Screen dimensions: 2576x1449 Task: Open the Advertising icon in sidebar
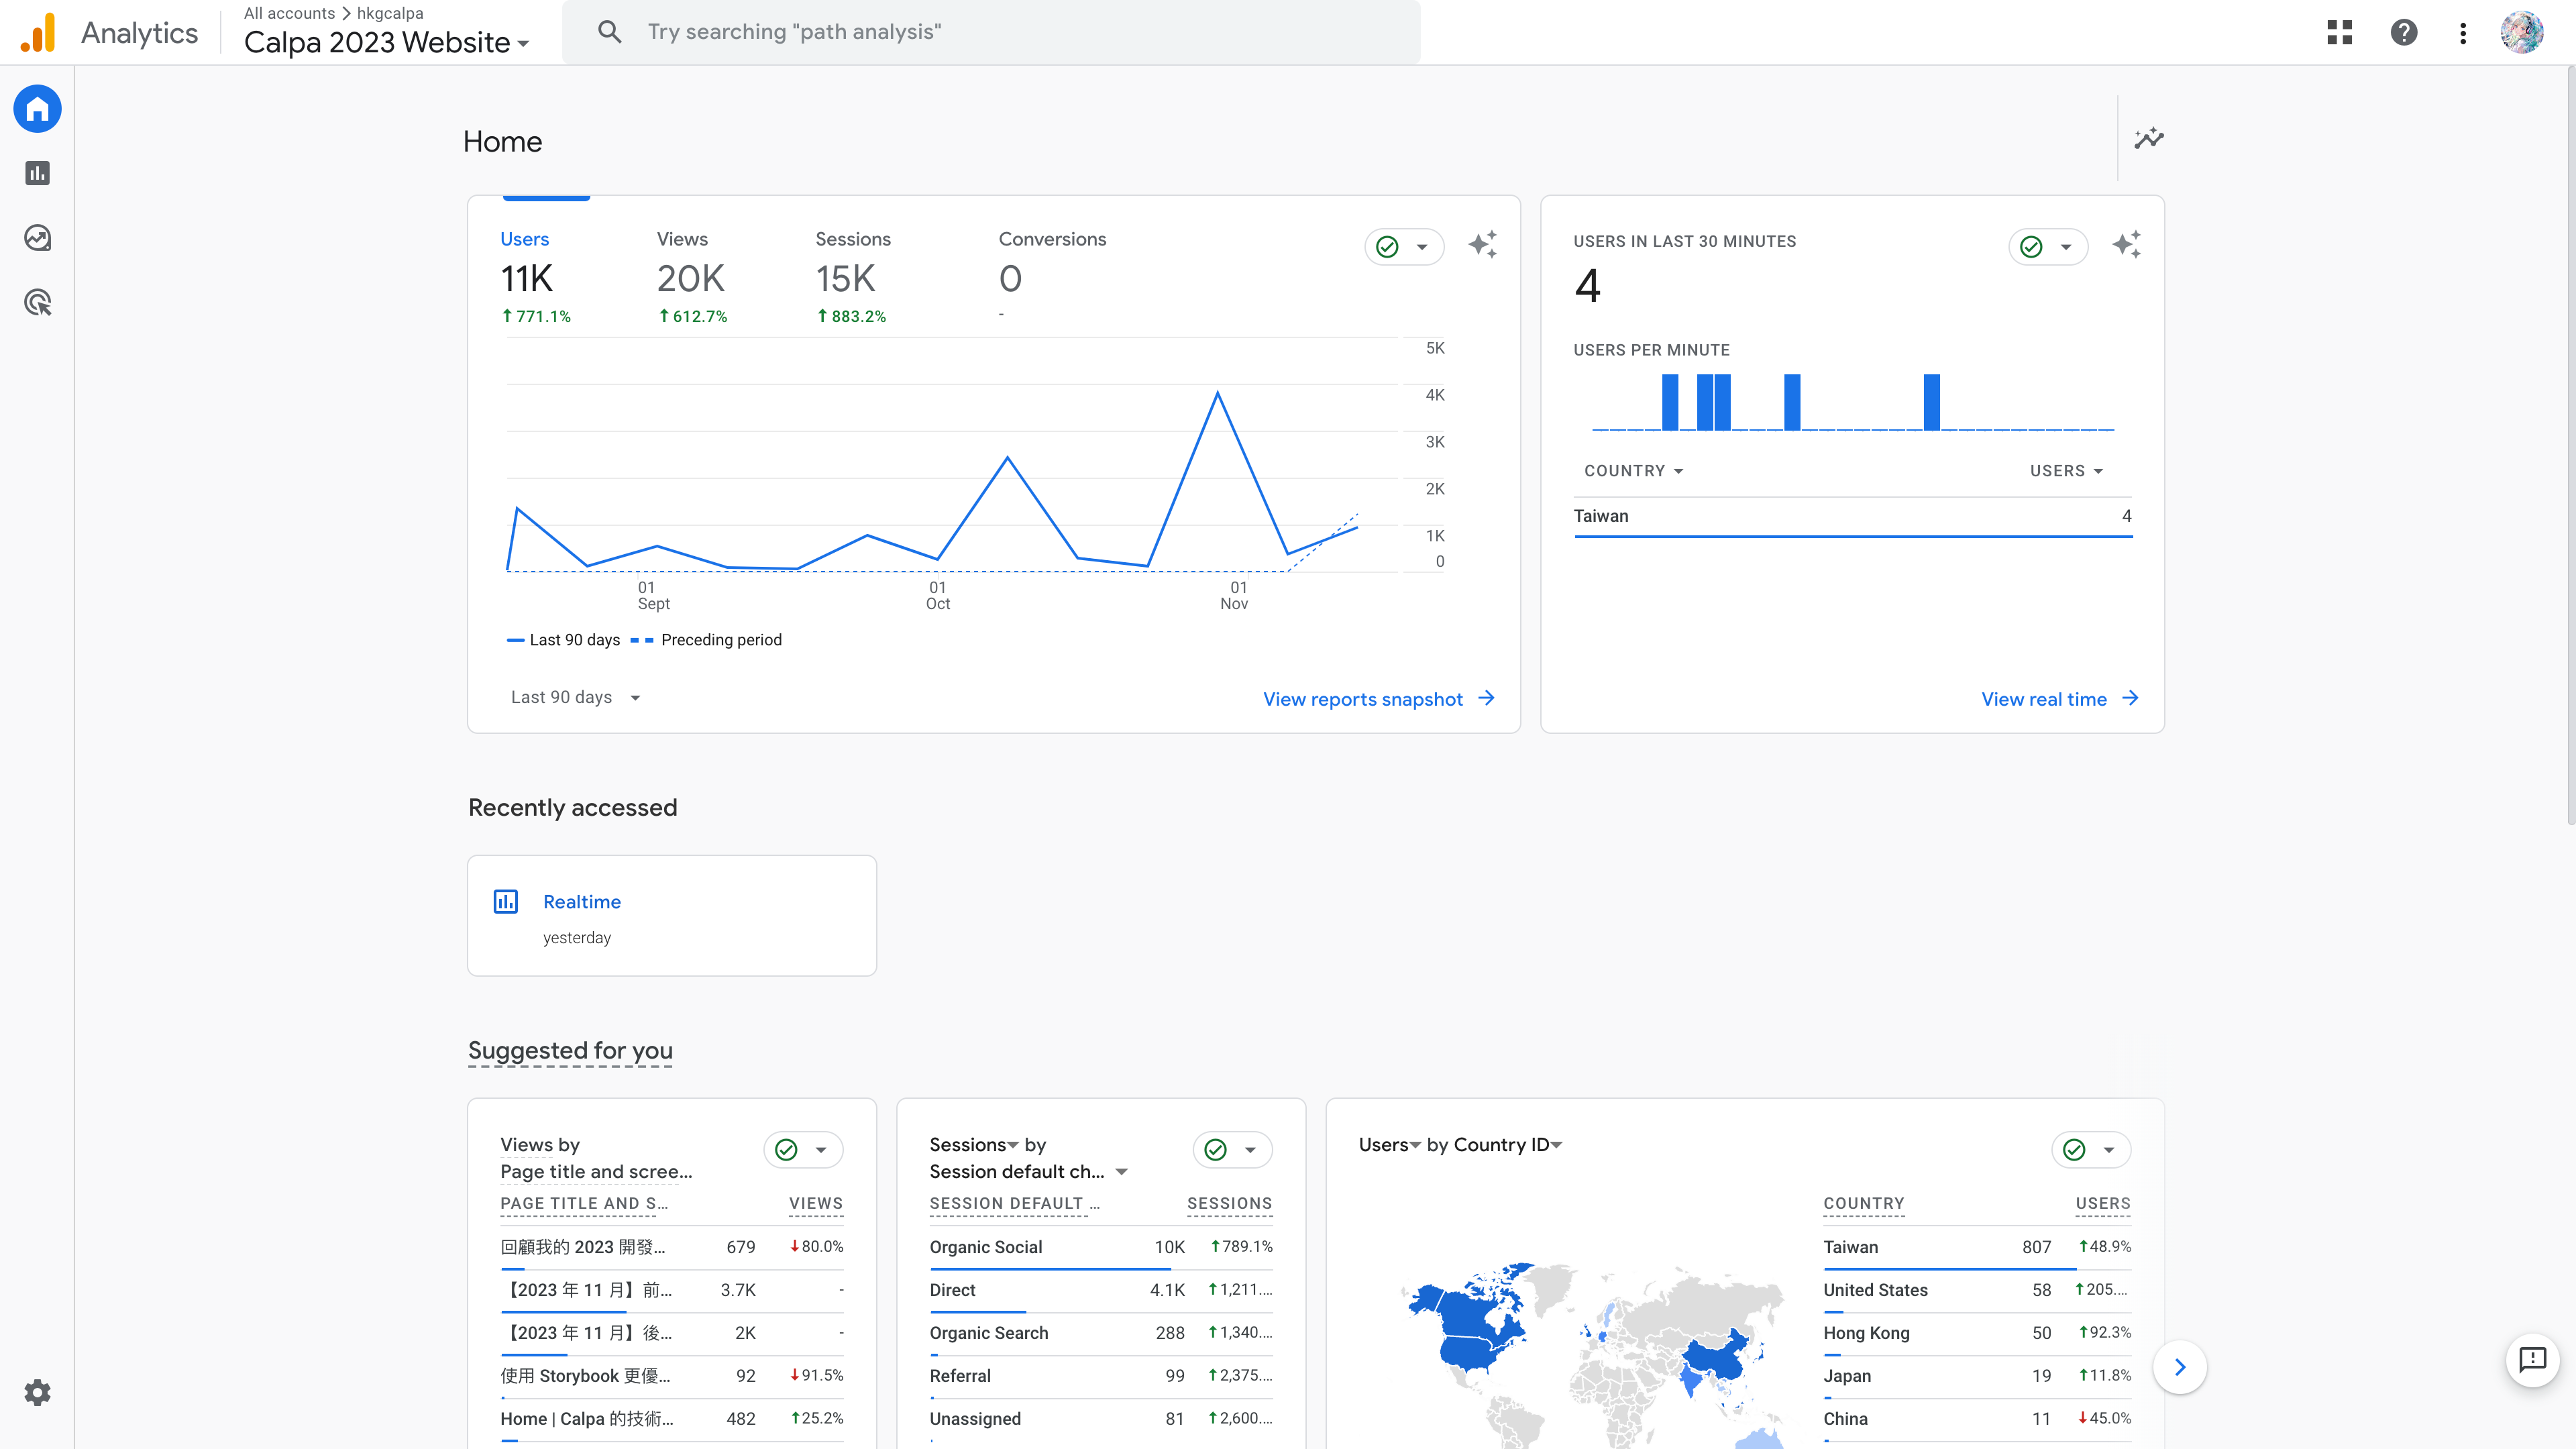[37, 302]
